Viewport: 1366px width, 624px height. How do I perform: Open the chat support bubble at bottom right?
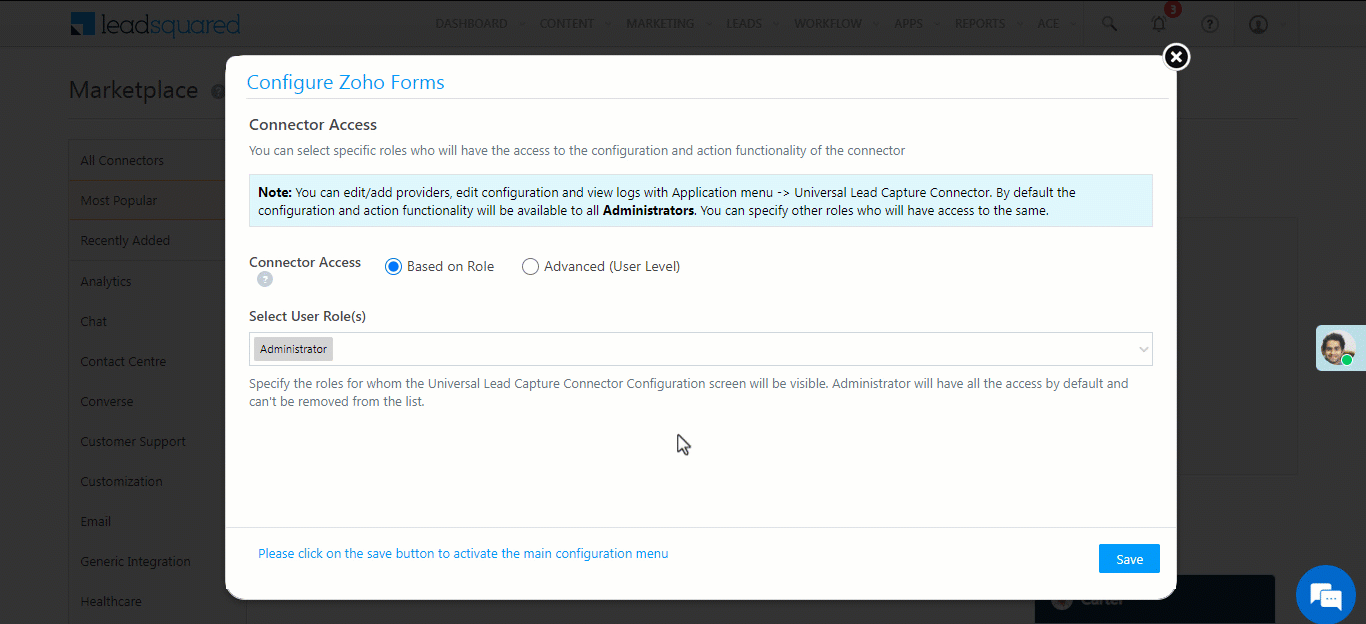coord(1325,595)
